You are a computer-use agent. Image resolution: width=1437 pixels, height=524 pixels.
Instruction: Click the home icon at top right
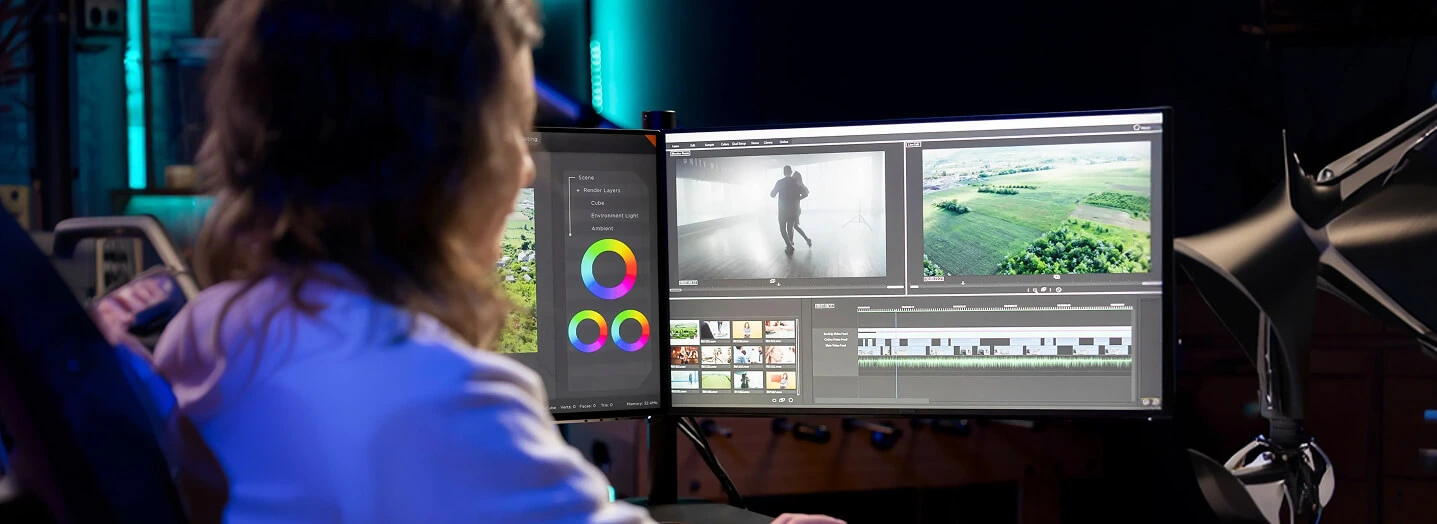pyautogui.click(x=1139, y=127)
